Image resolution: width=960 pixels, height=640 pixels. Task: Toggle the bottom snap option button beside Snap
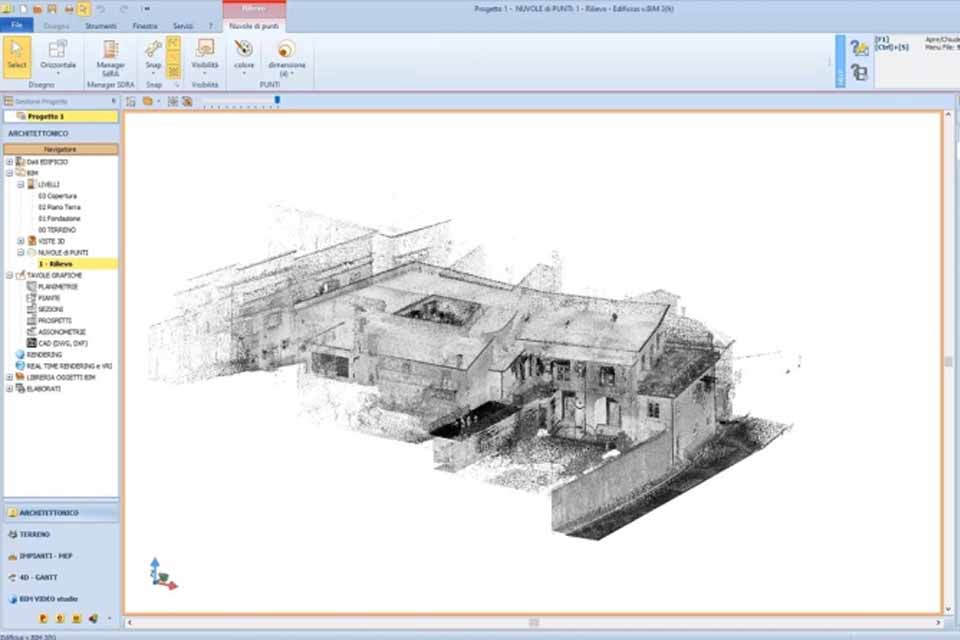(173, 71)
